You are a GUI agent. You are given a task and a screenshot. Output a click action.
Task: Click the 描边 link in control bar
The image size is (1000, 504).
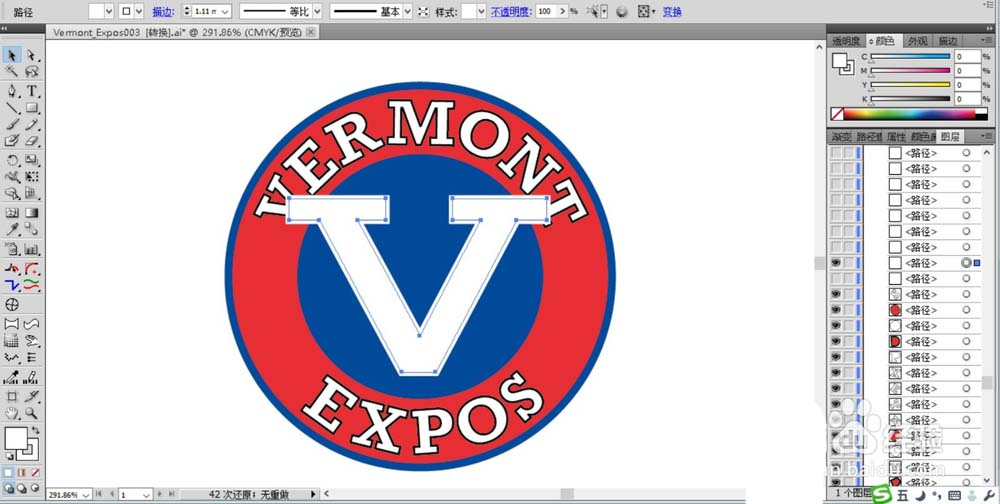164,12
